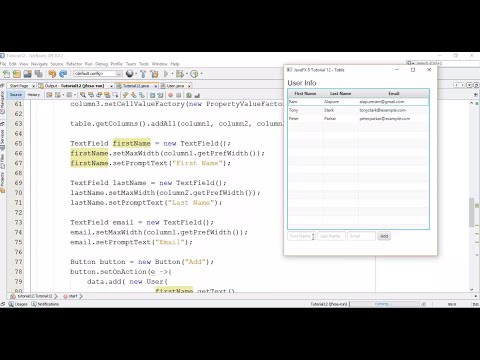Viewport: 480px width, 360px height.
Task: Click the Toggle Rectangular Selection icon
Action: (x=115, y=95)
